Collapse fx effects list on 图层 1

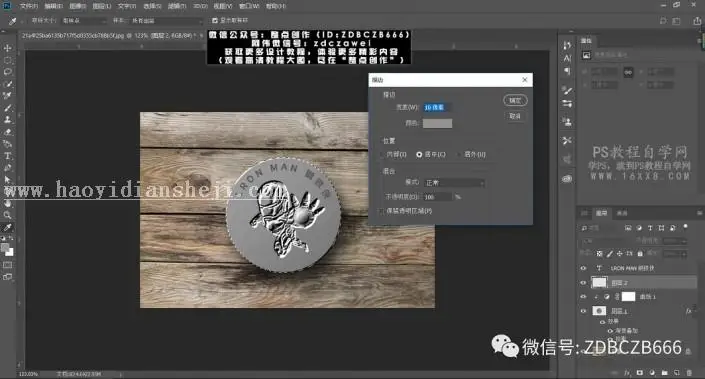[x=695, y=311]
